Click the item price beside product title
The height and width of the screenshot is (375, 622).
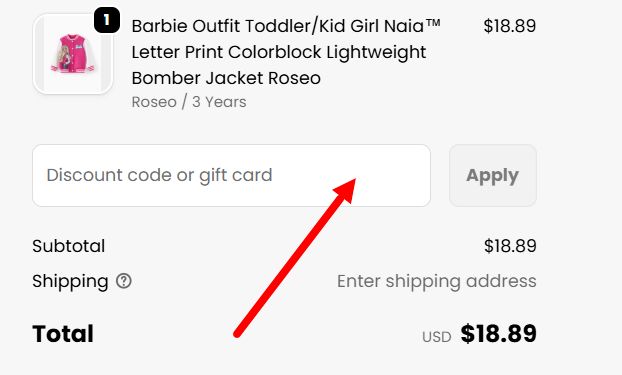coord(510,26)
